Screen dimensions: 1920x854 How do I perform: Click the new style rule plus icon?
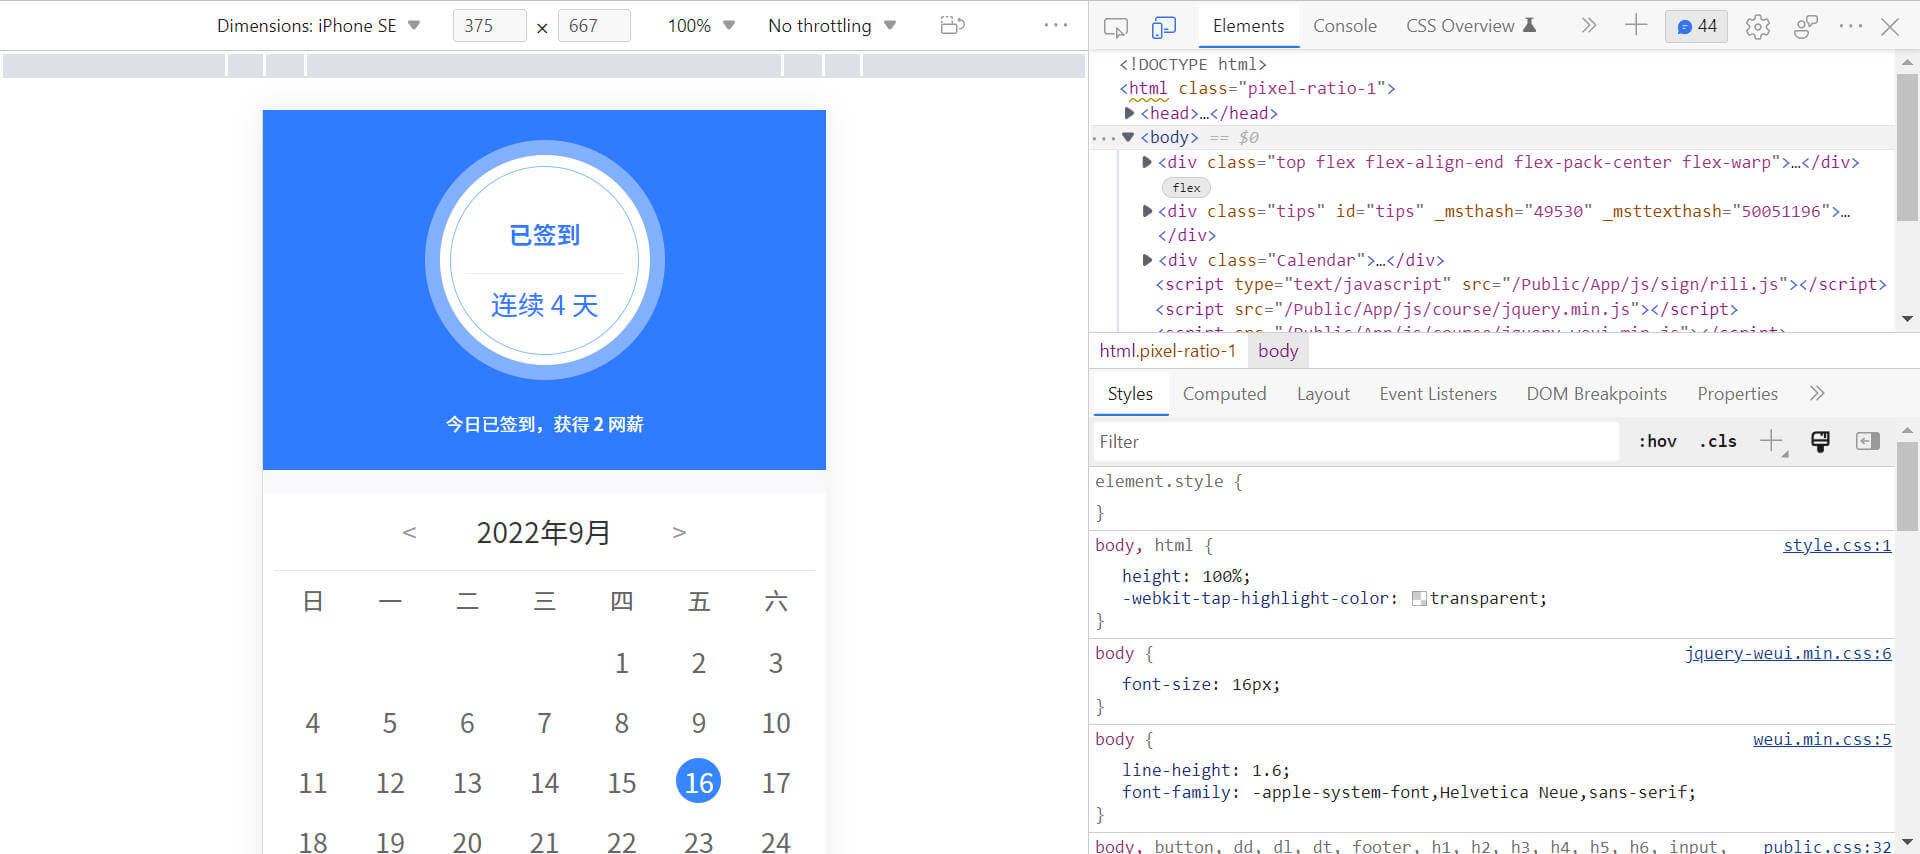[x=1771, y=441]
